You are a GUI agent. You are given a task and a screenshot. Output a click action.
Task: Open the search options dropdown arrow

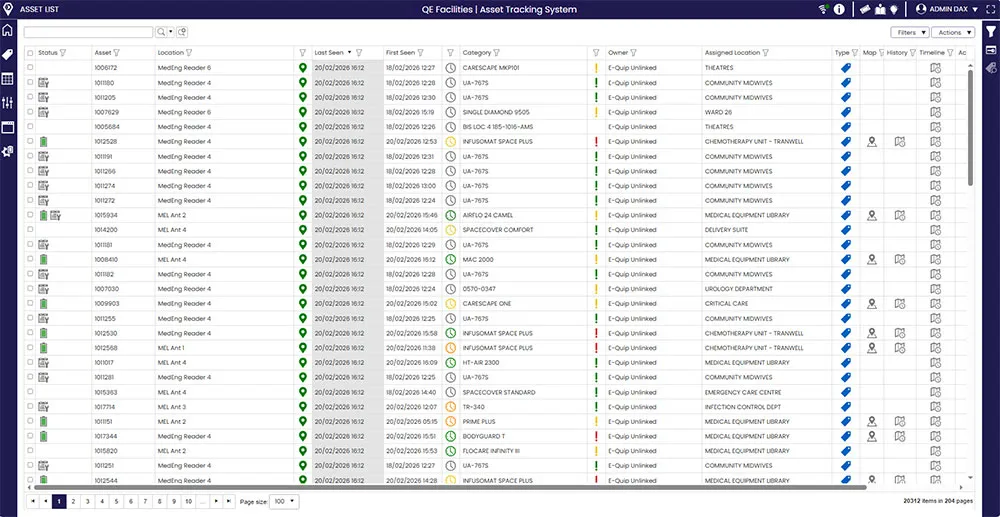pyautogui.click(x=171, y=32)
